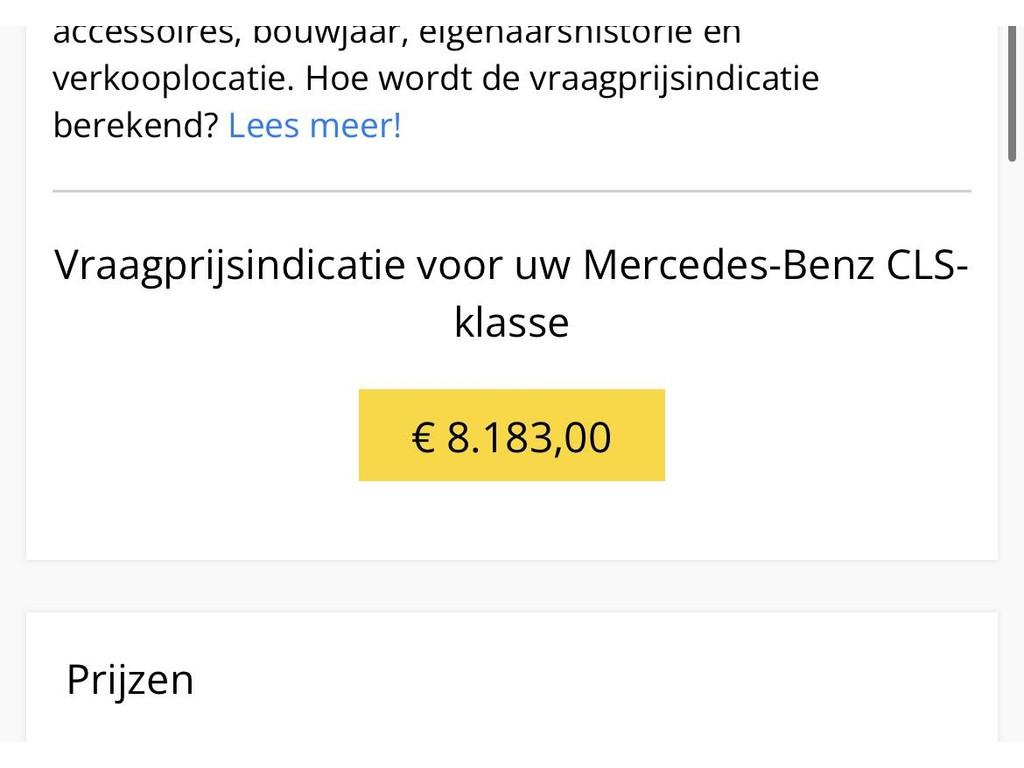The height and width of the screenshot is (768, 1024).
Task: Click the horizontal divider line under paragraph
Action: (x=511, y=191)
